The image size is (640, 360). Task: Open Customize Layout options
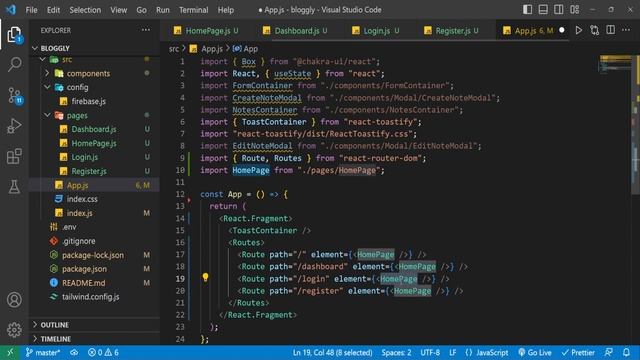point(575,9)
